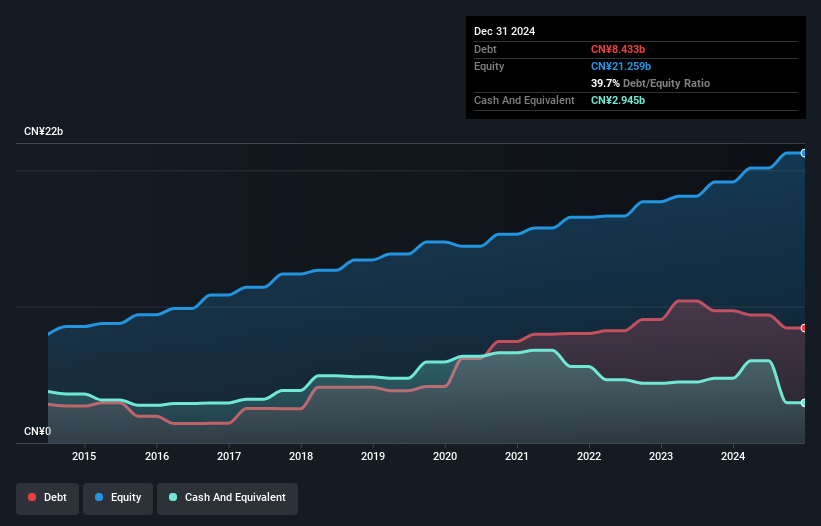Click the Debt label in the tooltip
Screen dimensions: 821x526
point(485,49)
